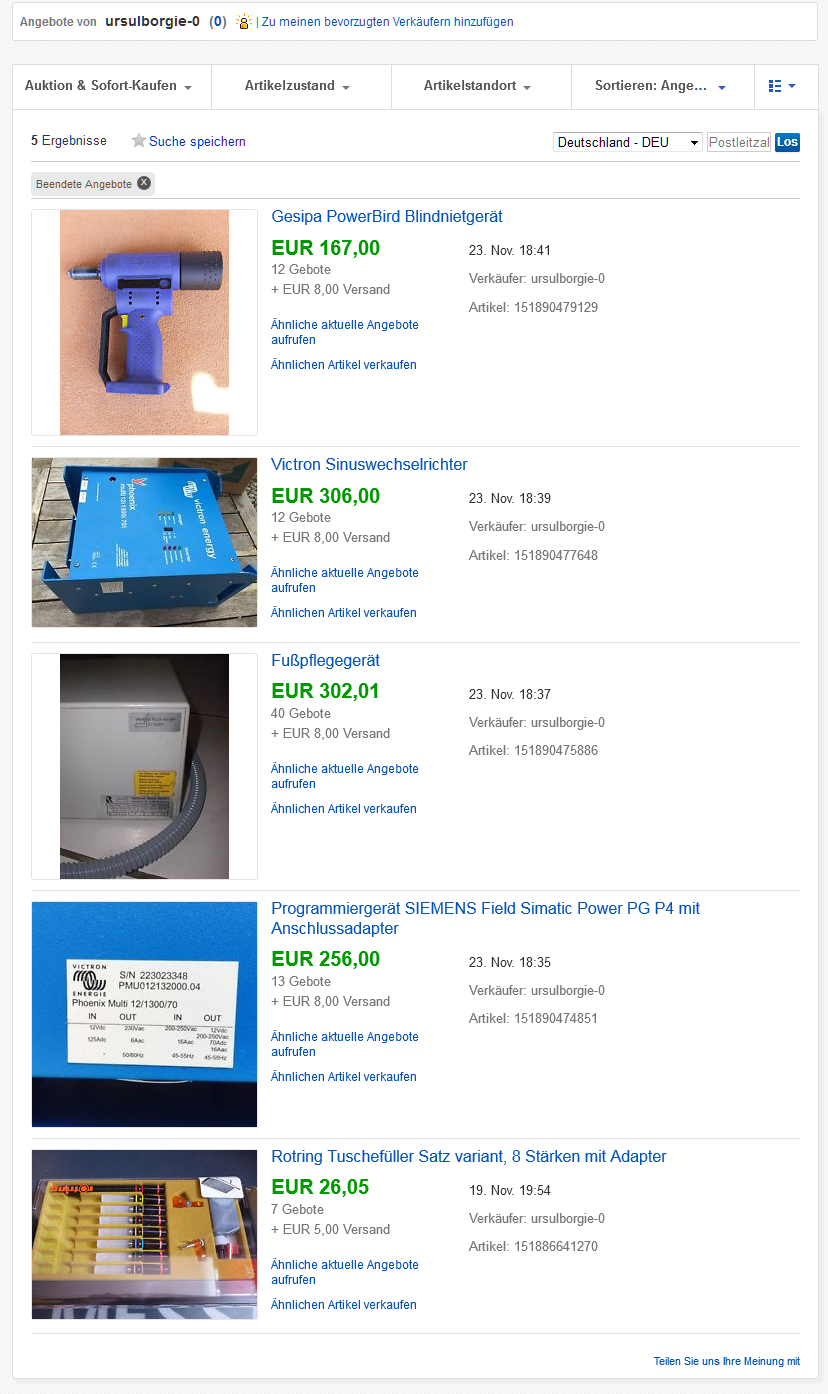Open the Artikelzustand filter menu
This screenshot has height=1394, width=828.
(297, 86)
